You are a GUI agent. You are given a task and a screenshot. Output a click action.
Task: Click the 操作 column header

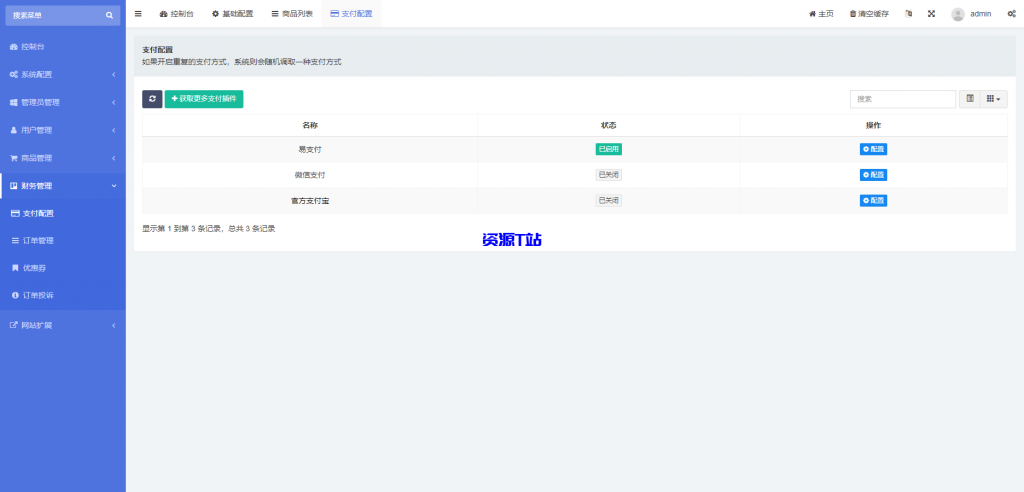[x=873, y=125]
